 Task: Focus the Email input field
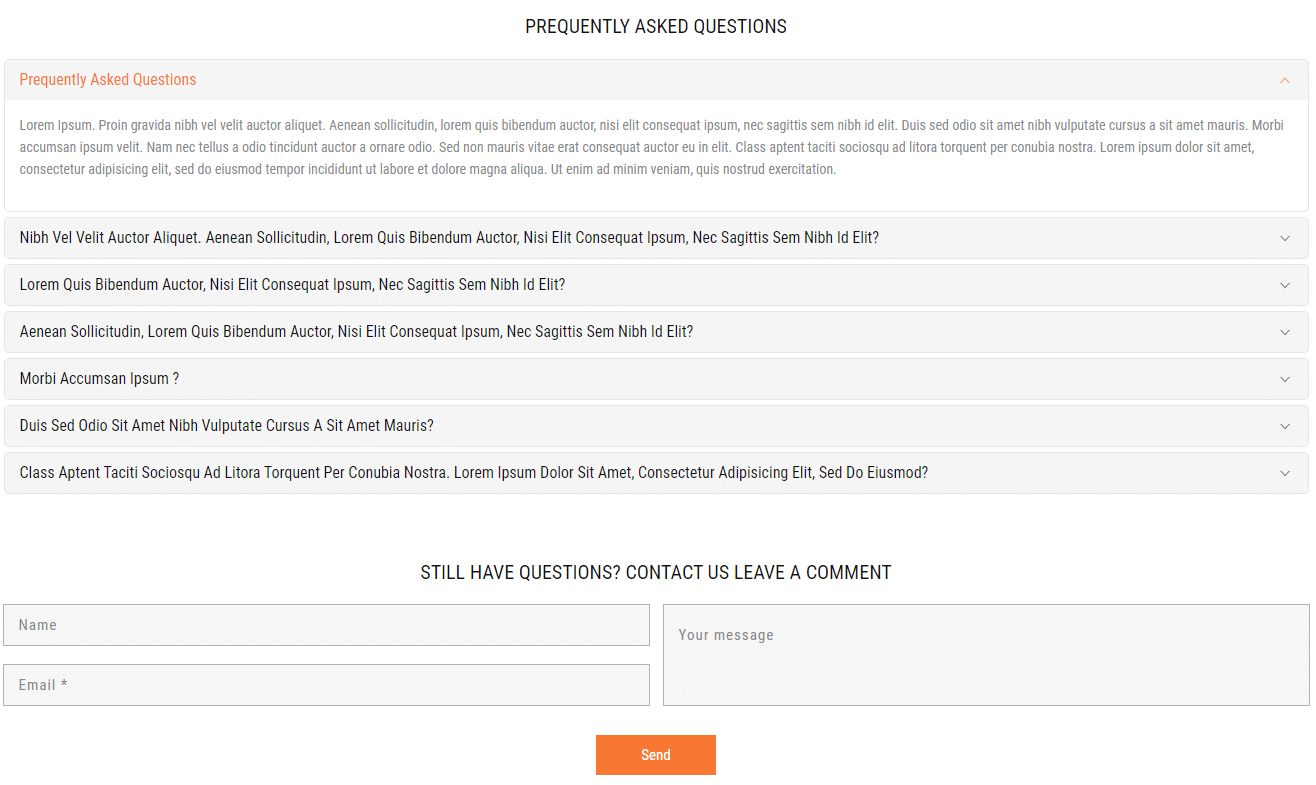click(326, 685)
